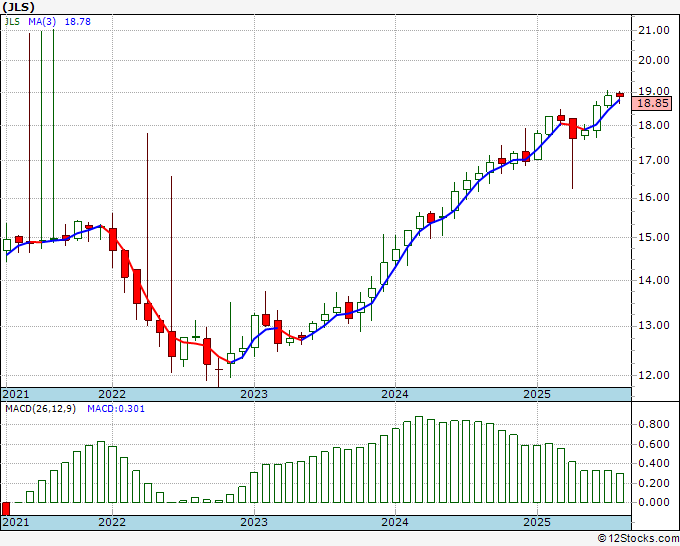This screenshot has height=546, width=680.
Task: Click the MACD(26,12,9) indicator label
Action: (x=40, y=409)
